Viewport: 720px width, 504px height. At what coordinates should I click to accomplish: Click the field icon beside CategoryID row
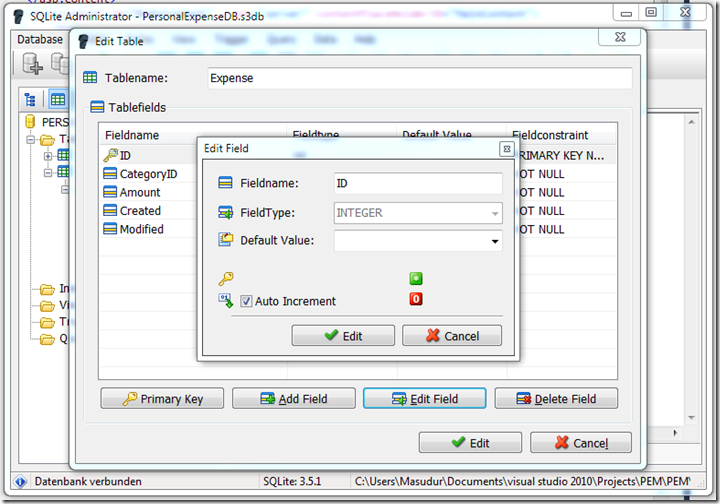tap(110, 174)
